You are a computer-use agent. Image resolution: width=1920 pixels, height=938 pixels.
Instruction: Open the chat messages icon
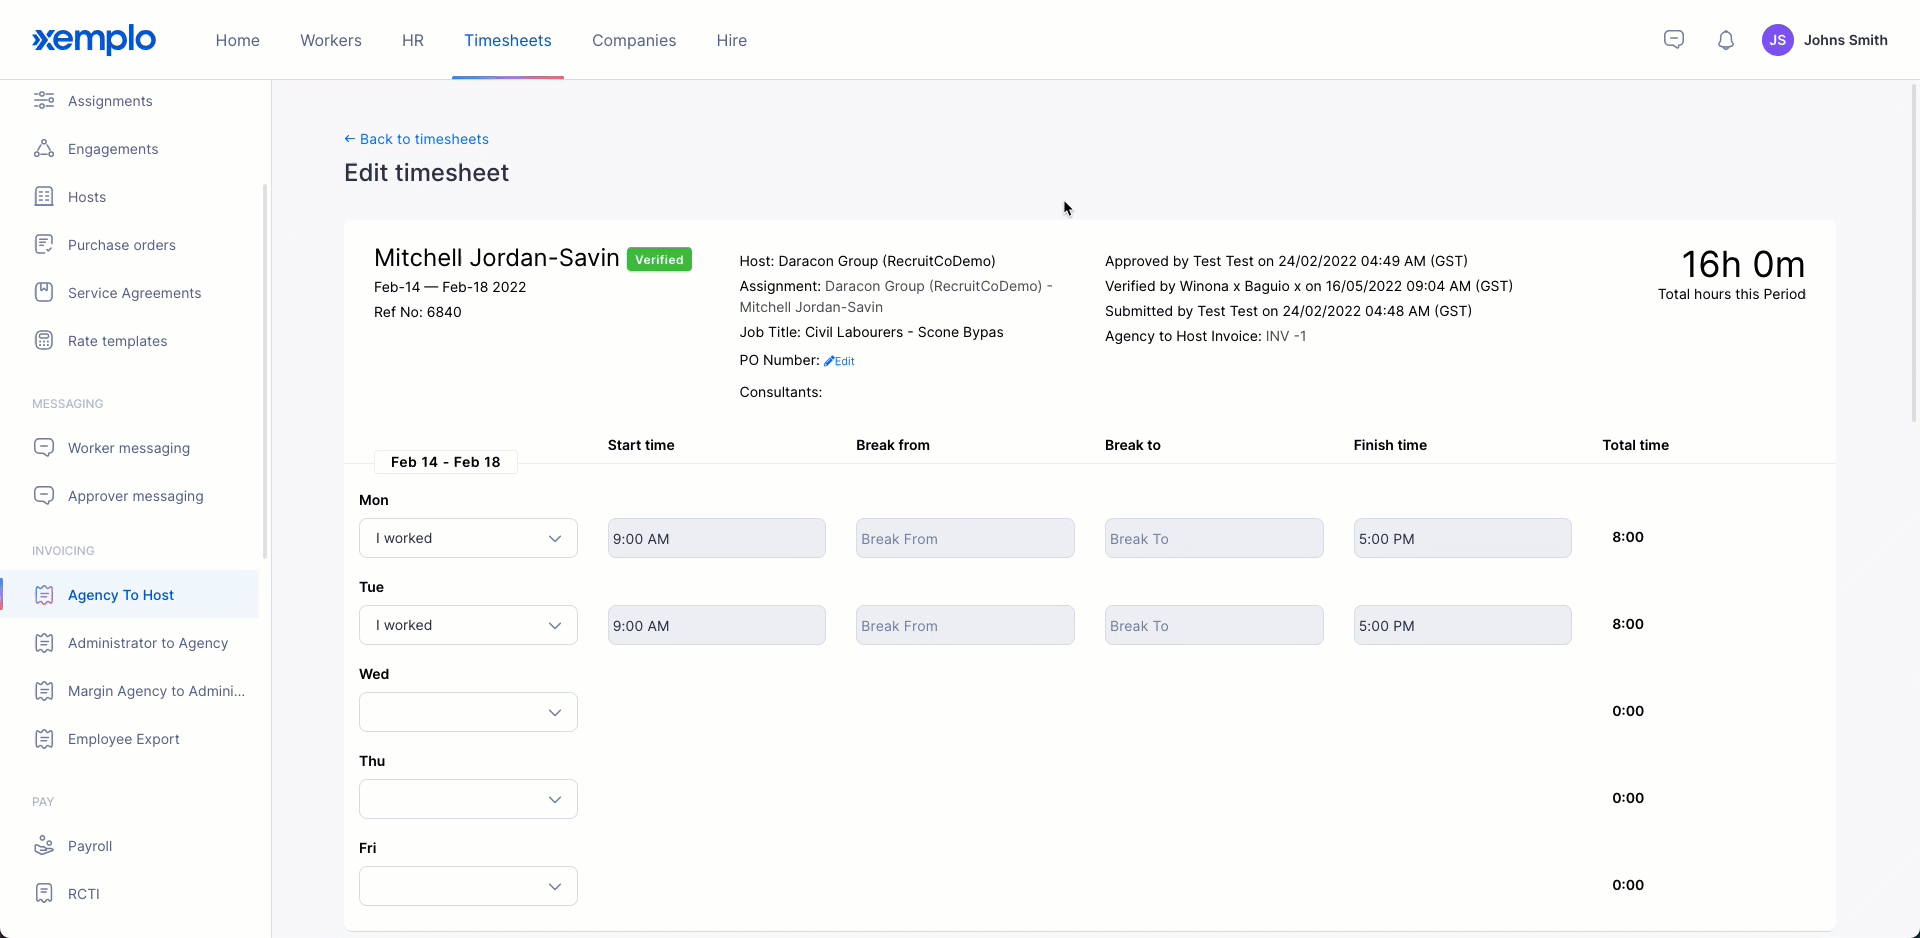(1674, 40)
